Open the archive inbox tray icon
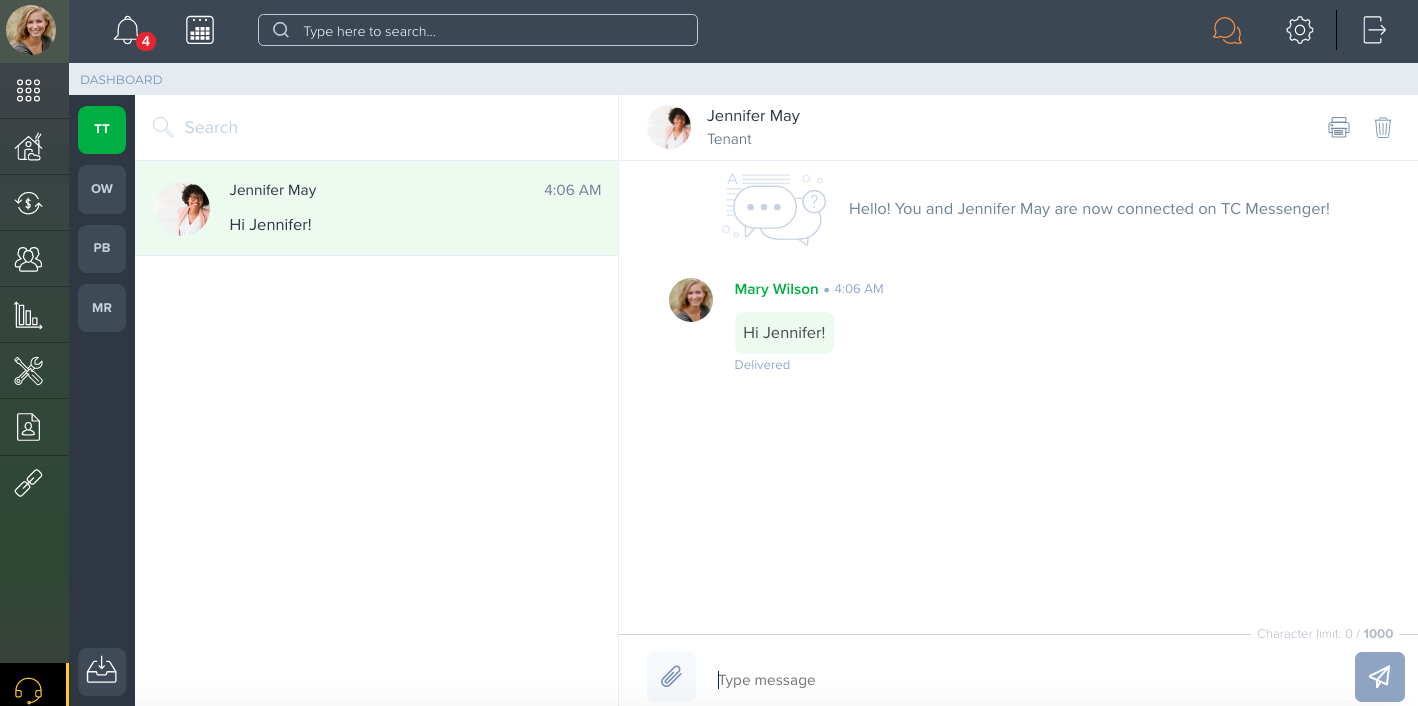1418x706 pixels. click(102, 671)
